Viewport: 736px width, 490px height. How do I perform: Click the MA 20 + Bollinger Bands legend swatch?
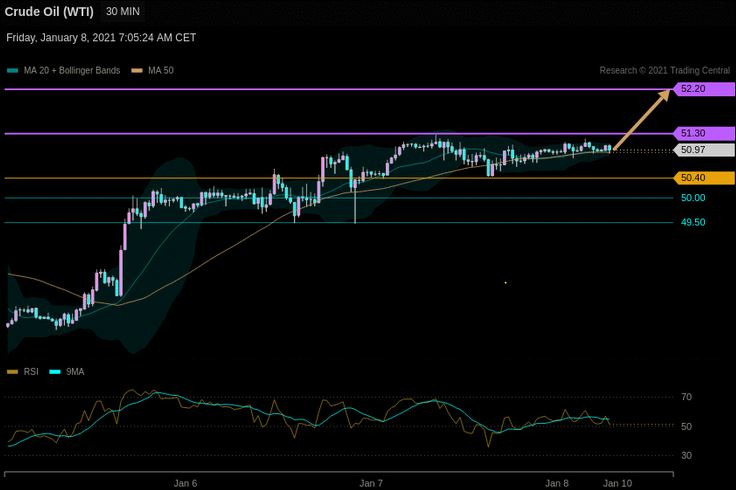coord(13,71)
